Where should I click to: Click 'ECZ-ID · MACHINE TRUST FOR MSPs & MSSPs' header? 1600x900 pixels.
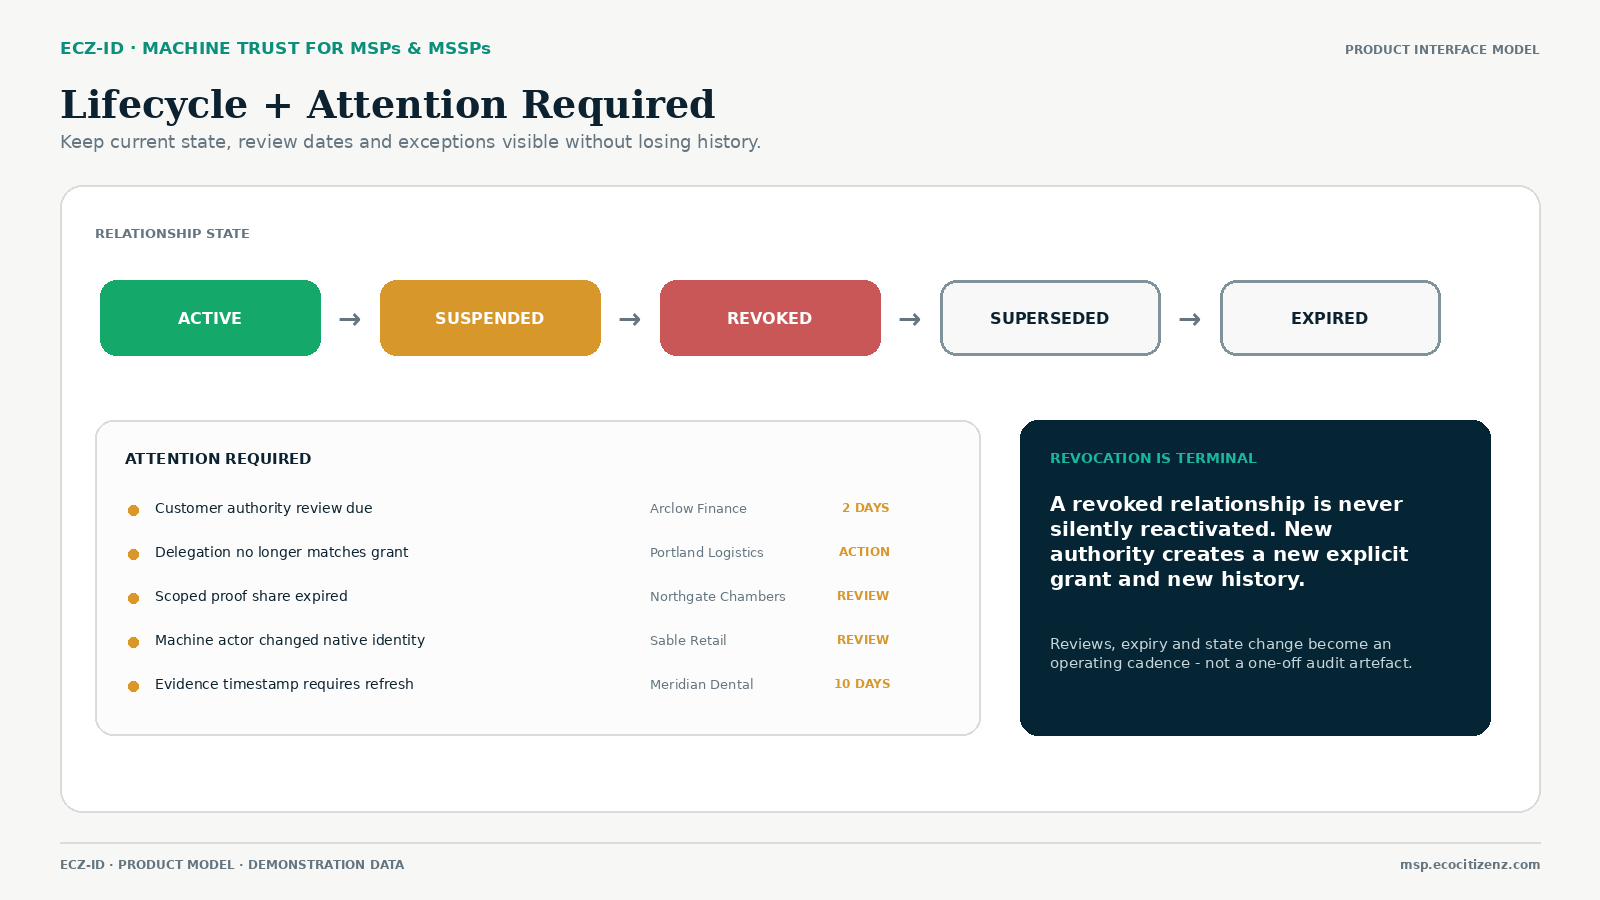click(x=275, y=48)
